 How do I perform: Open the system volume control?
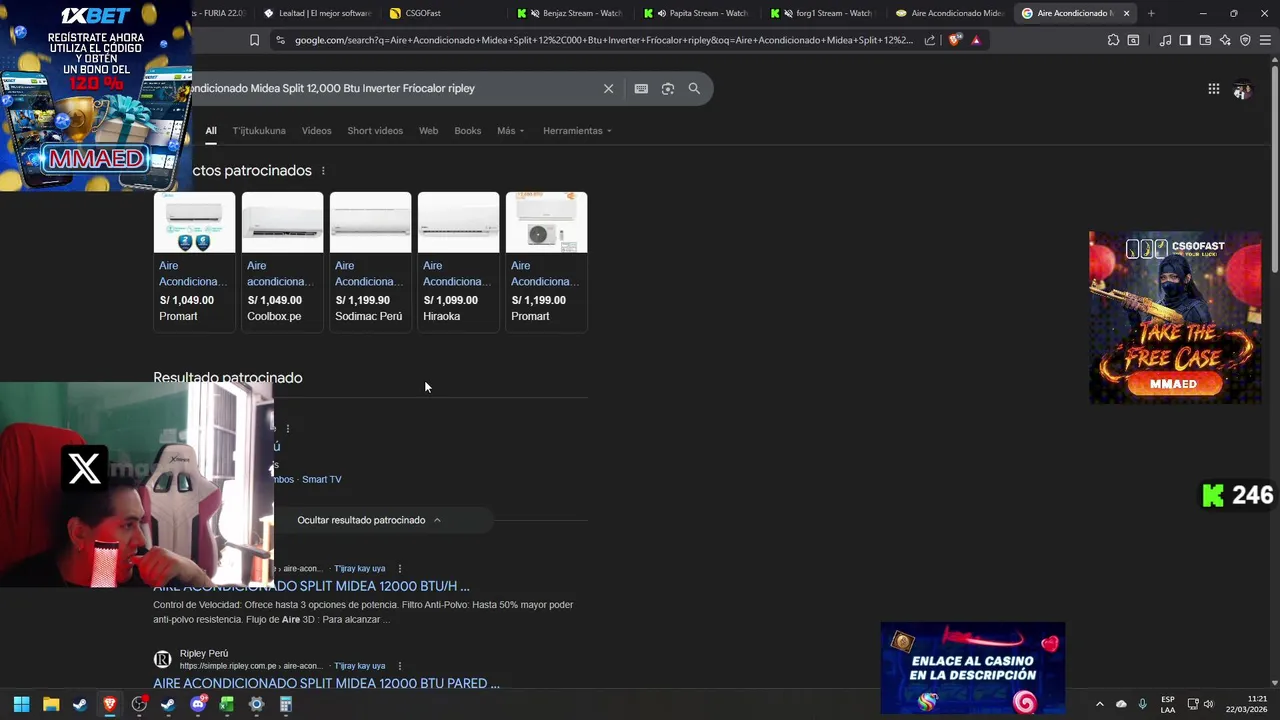(x=1209, y=704)
